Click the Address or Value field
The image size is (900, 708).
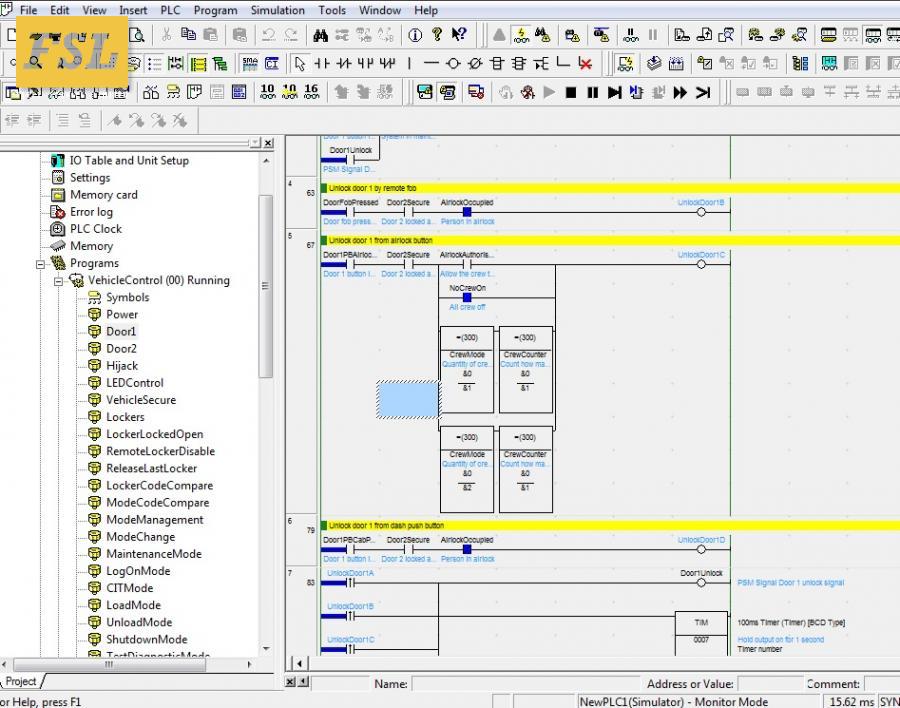(769, 684)
